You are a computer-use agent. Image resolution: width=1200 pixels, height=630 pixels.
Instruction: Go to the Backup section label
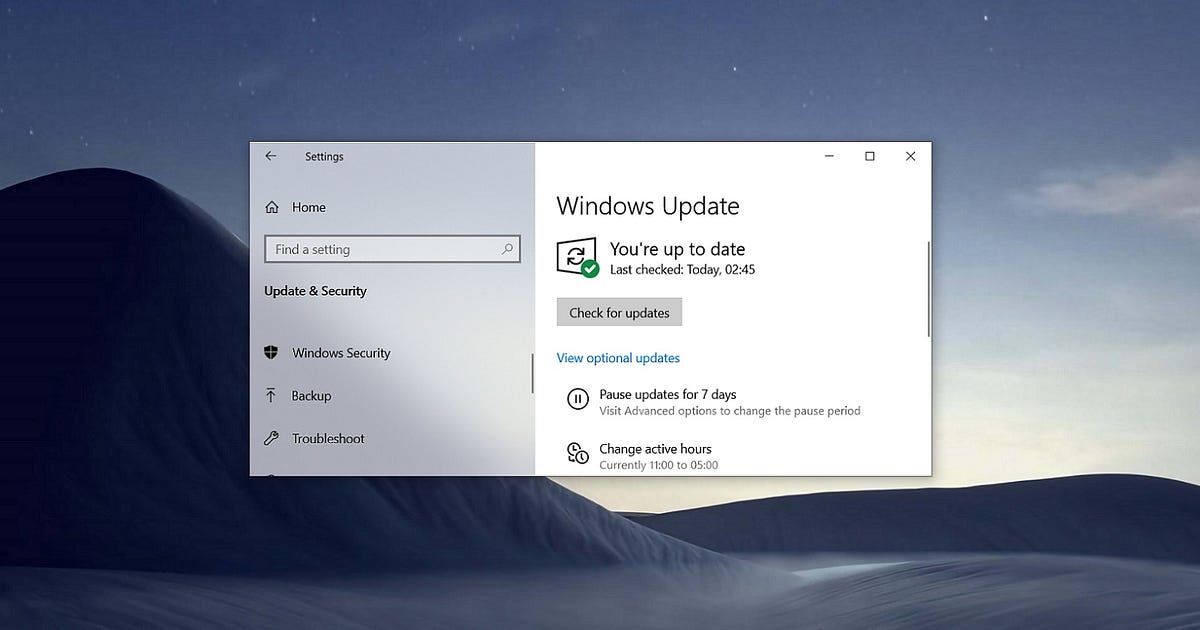(311, 396)
